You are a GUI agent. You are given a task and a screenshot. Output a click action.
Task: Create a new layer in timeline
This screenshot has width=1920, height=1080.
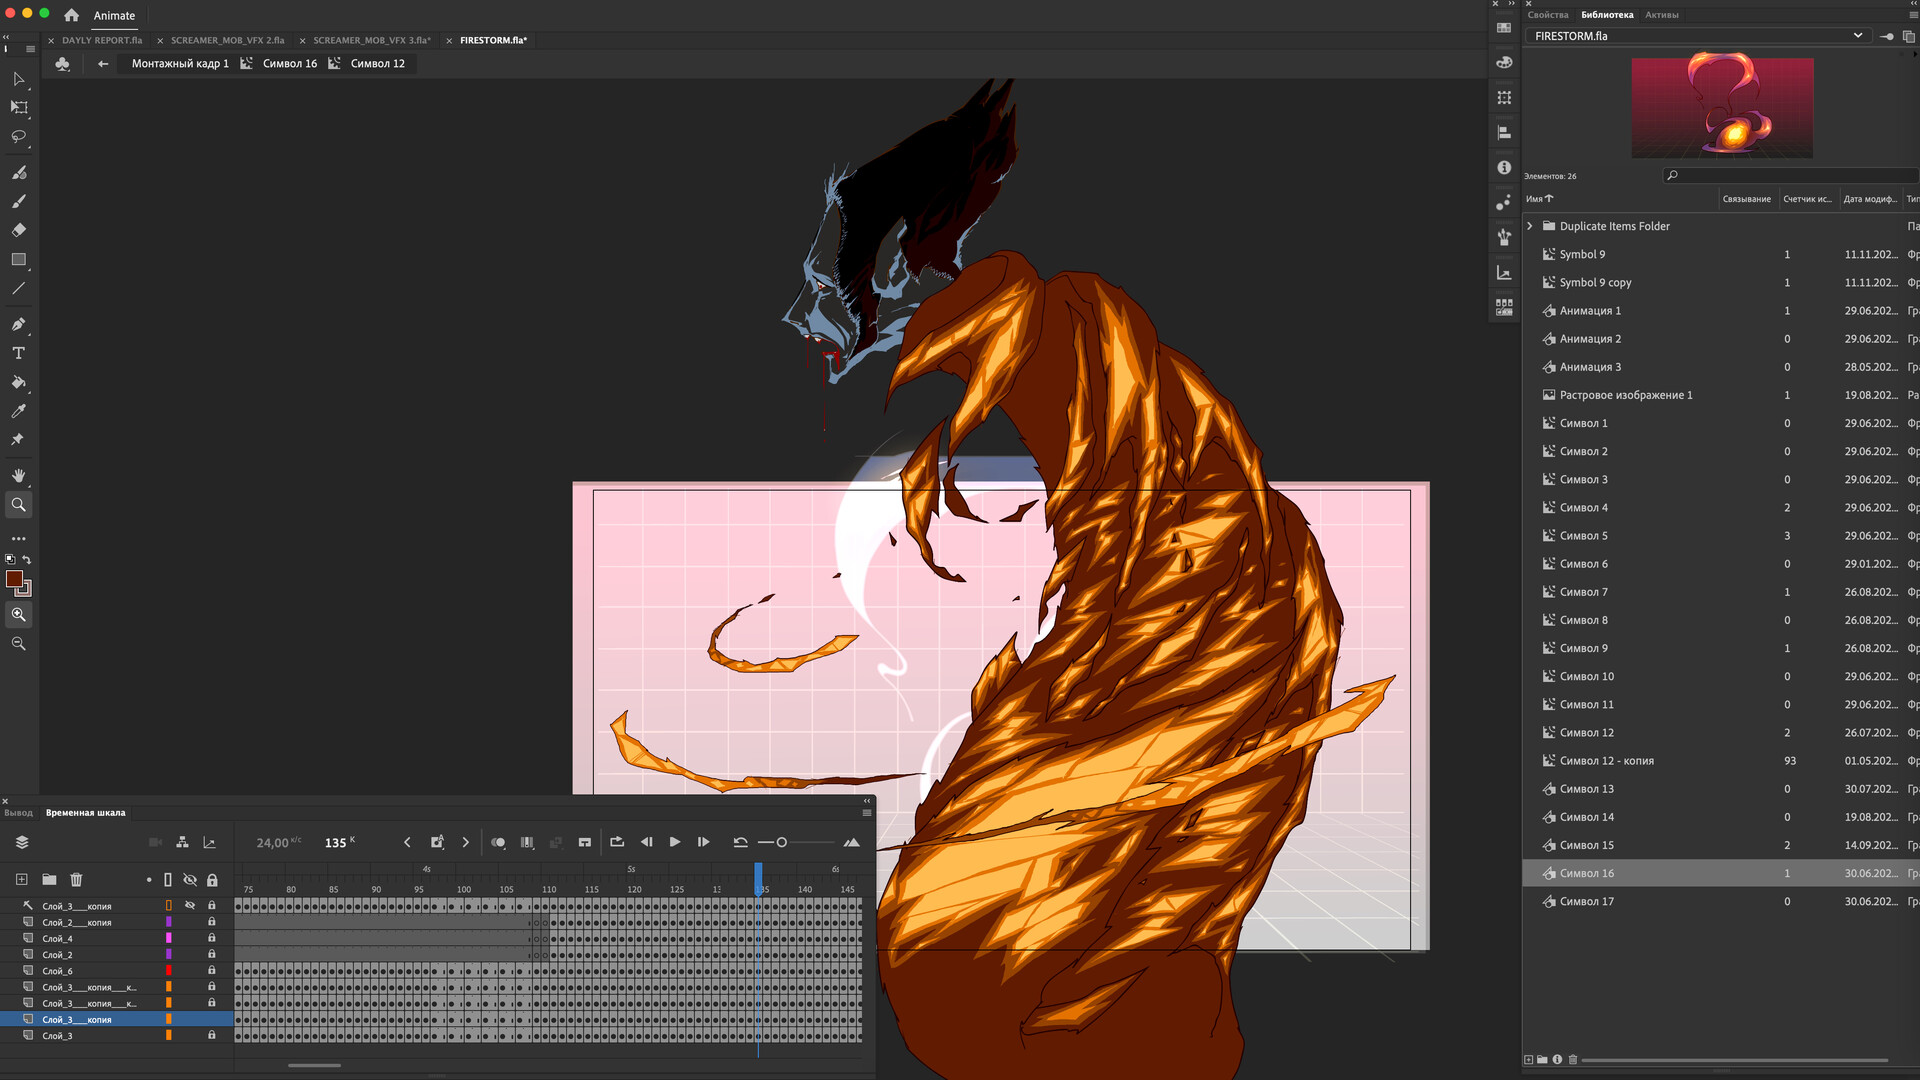tap(21, 880)
